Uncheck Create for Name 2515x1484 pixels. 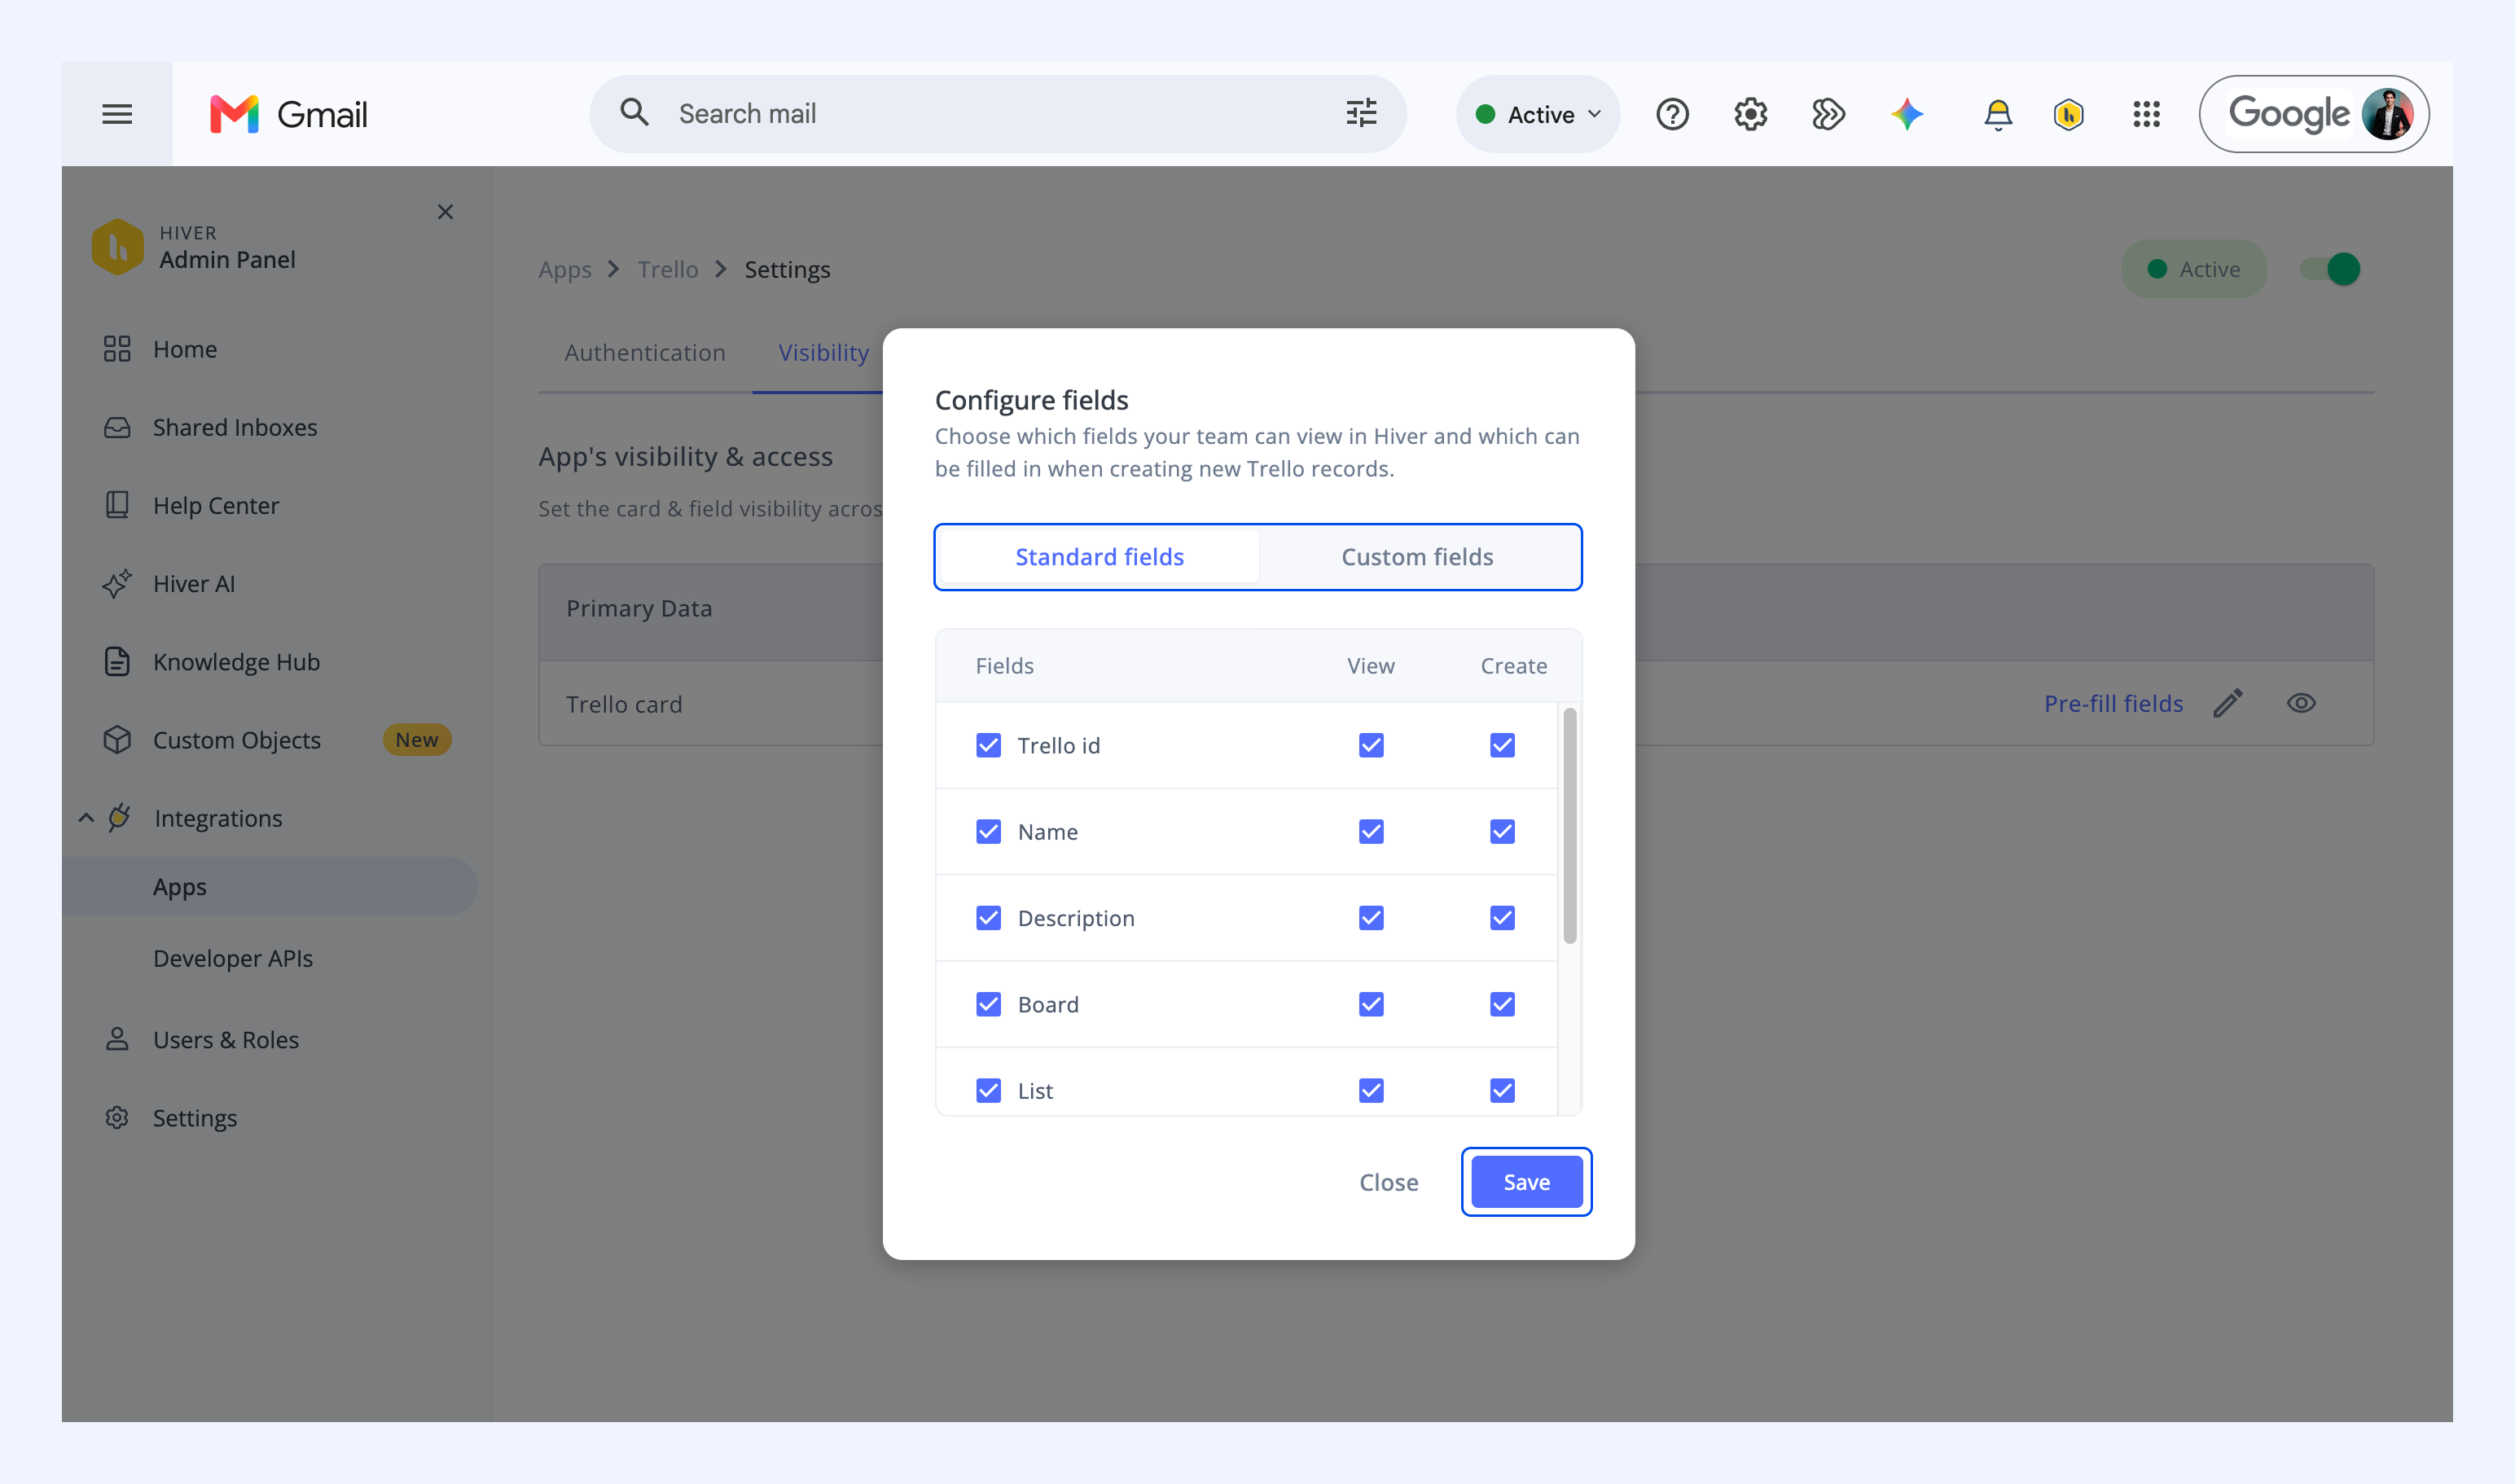[1502, 831]
